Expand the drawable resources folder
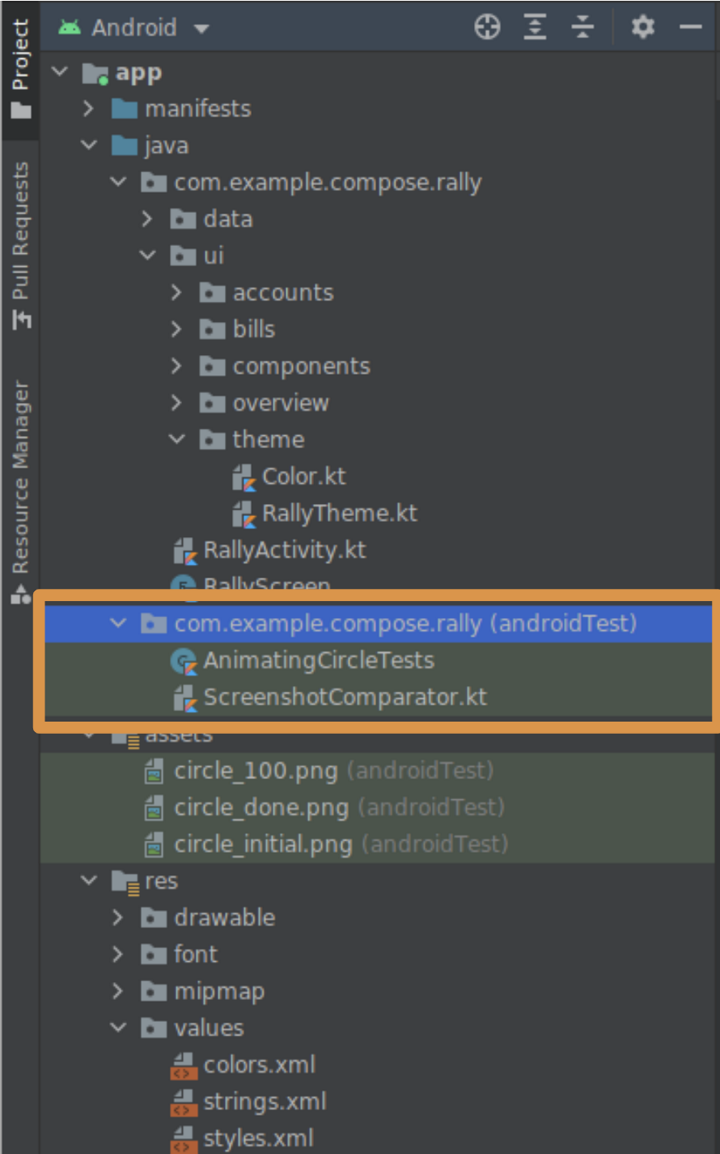The width and height of the screenshot is (720, 1154). [117, 917]
